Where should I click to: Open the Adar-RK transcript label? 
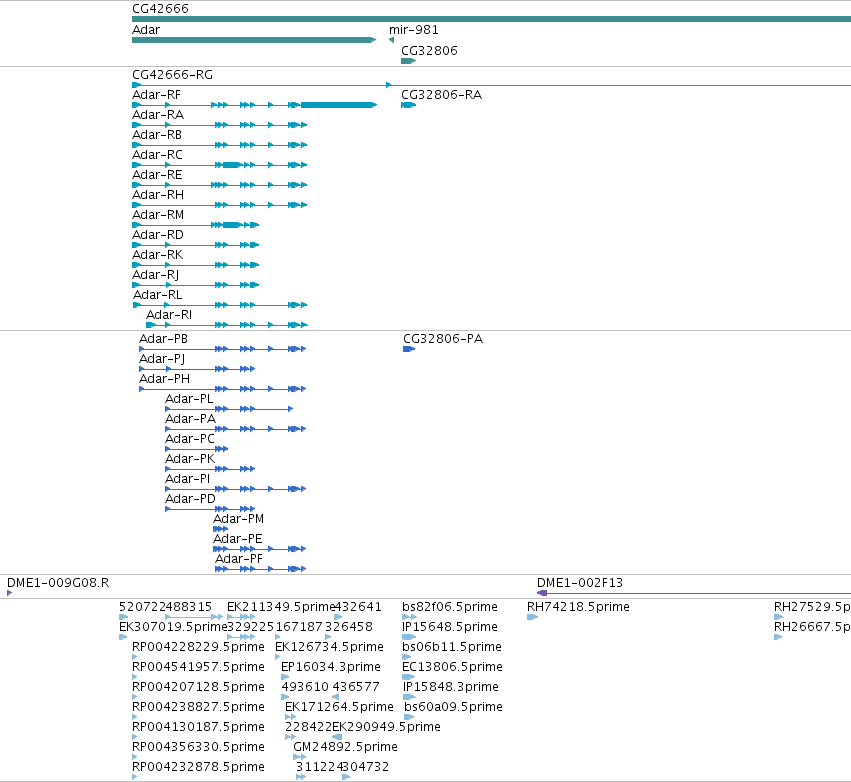[x=157, y=255]
